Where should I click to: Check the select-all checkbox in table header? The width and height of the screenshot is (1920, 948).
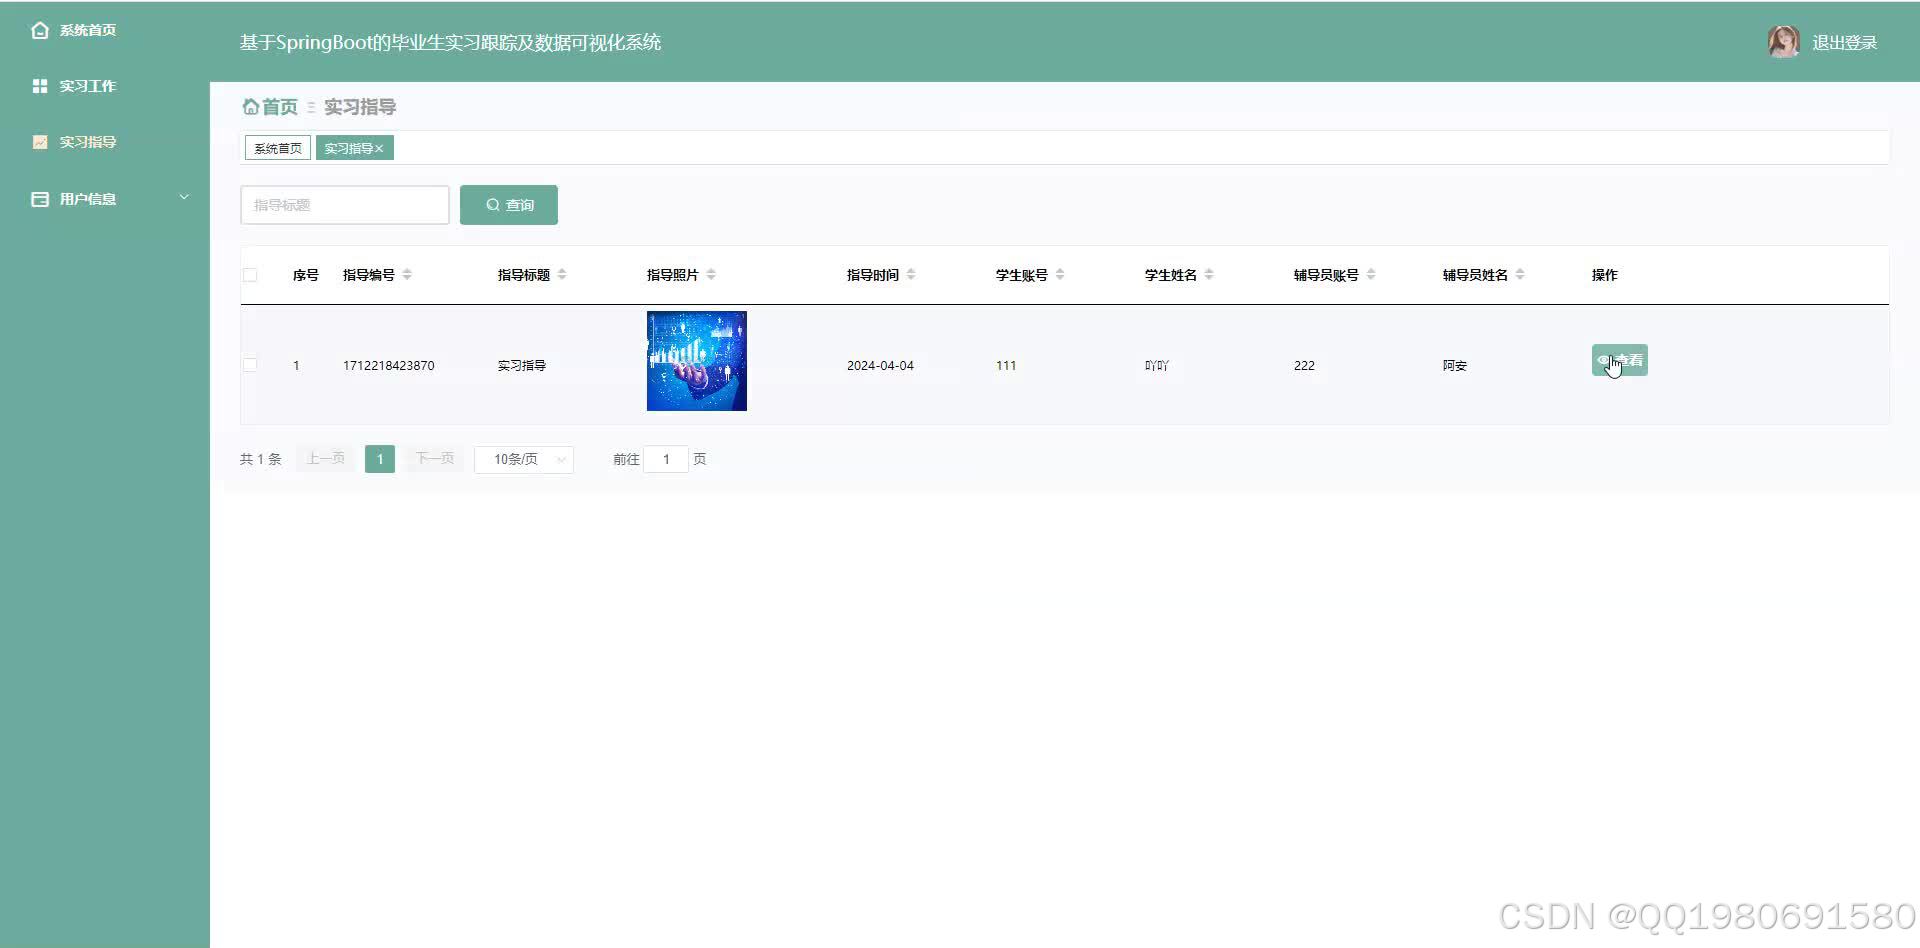tap(250, 274)
